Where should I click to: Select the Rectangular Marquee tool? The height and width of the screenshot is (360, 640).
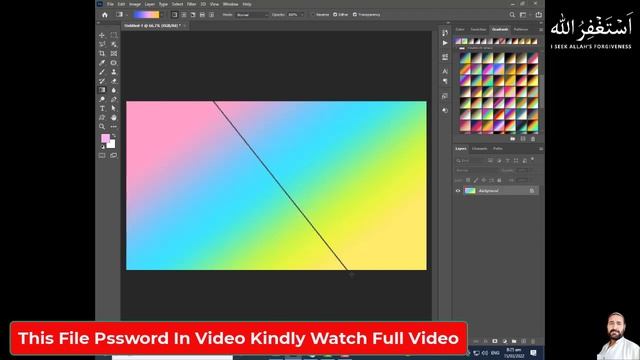coord(114,35)
